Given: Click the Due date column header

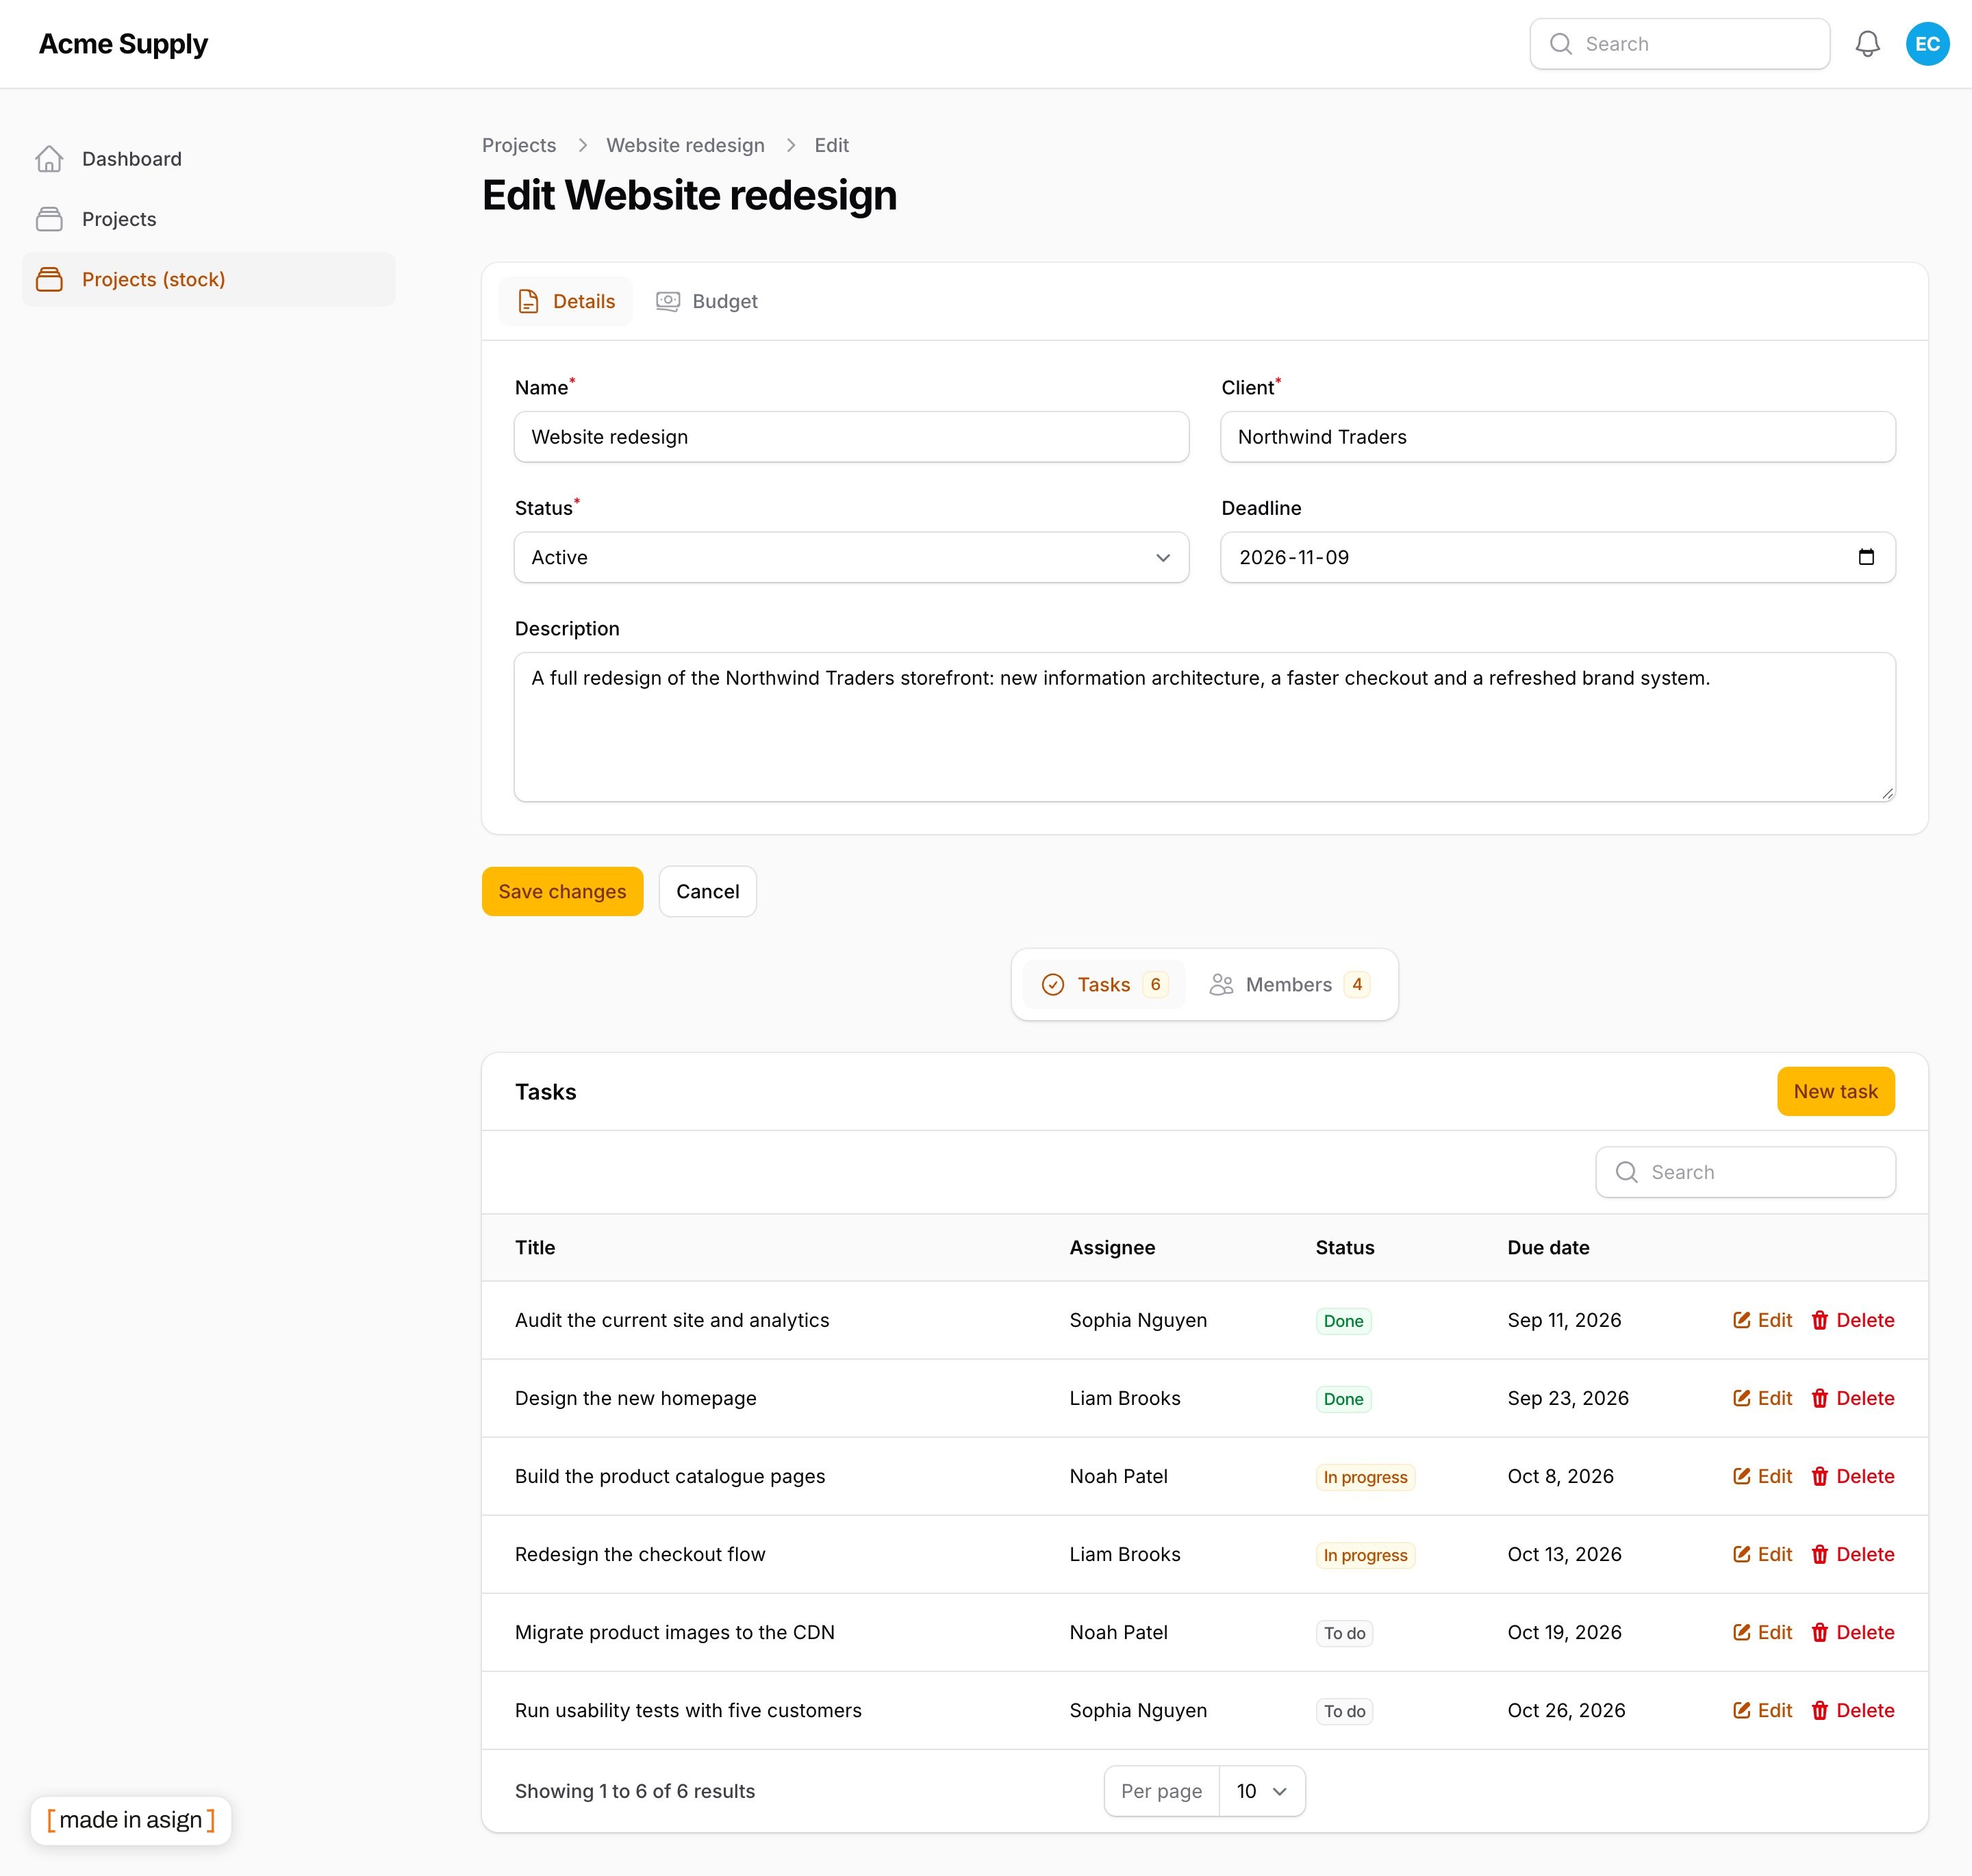Looking at the screenshot, I should 1548,1247.
